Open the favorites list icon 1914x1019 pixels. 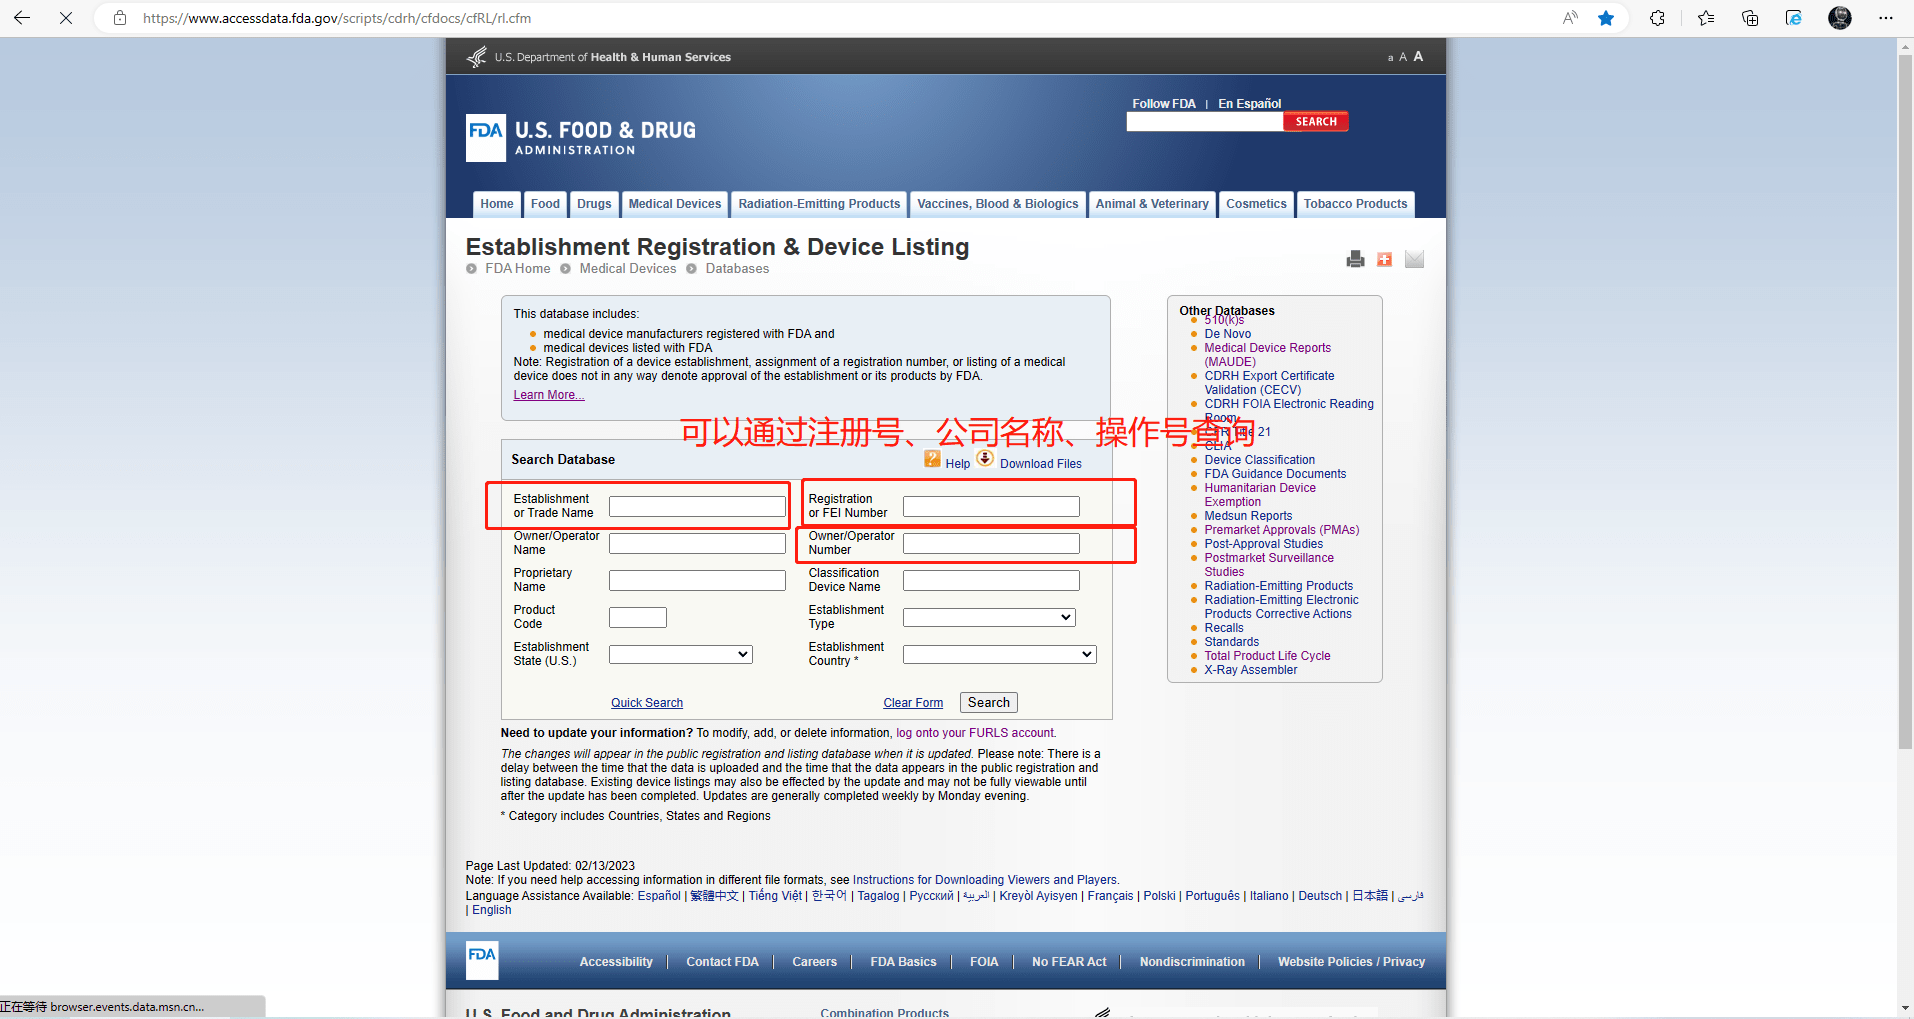pyautogui.click(x=1706, y=18)
